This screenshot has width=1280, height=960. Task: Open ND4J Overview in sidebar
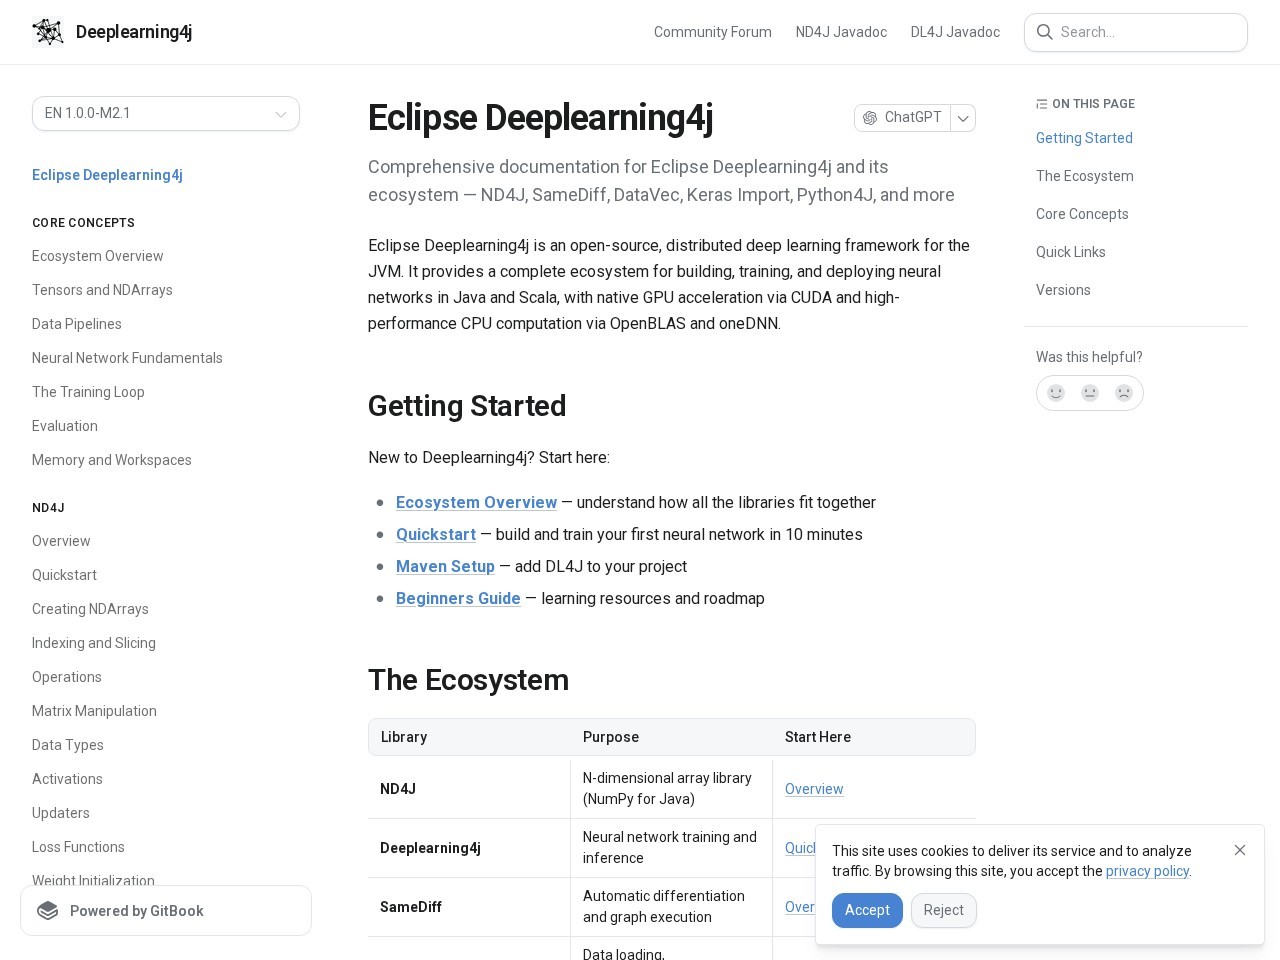click(61, 541)
